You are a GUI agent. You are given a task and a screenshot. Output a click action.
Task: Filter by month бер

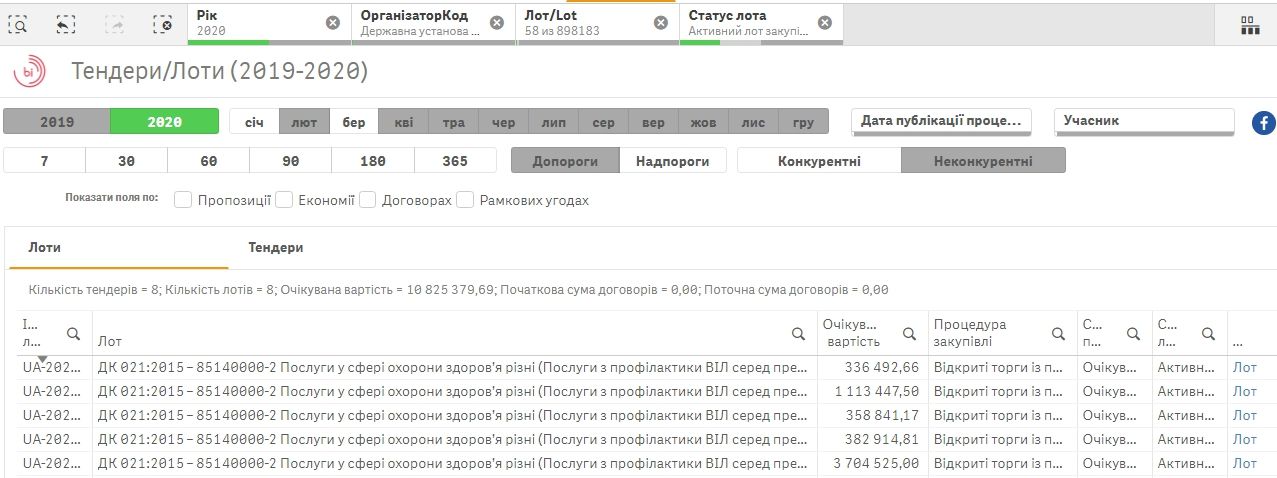(354, 122)
